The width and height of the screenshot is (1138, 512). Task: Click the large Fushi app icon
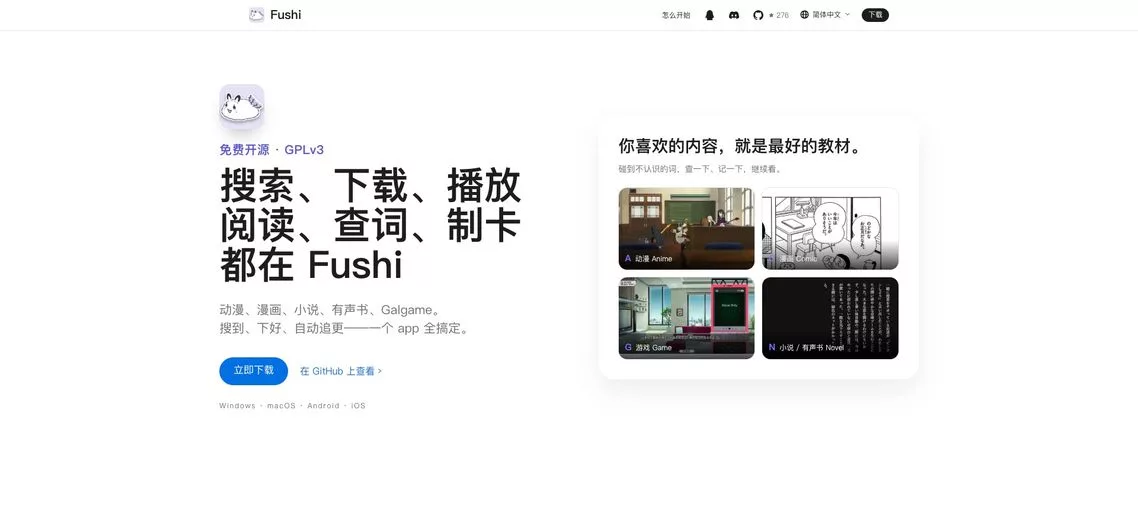[x=242, y=107]
